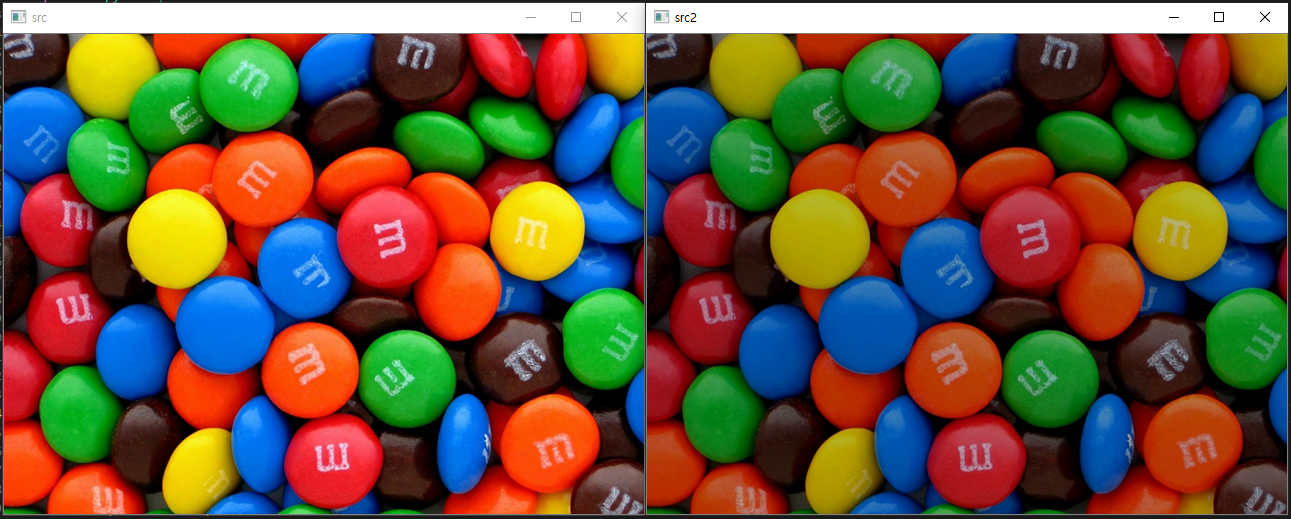
Task: Click the candy image in the src2 window
Action: pyautogui.click(x=967, y=274)
